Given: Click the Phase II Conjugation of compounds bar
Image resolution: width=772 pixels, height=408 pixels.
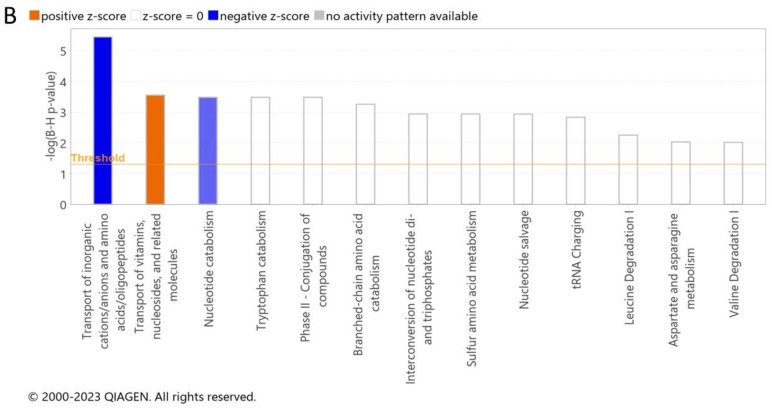Looking at the screenshot, I should [x=313, y=151].
